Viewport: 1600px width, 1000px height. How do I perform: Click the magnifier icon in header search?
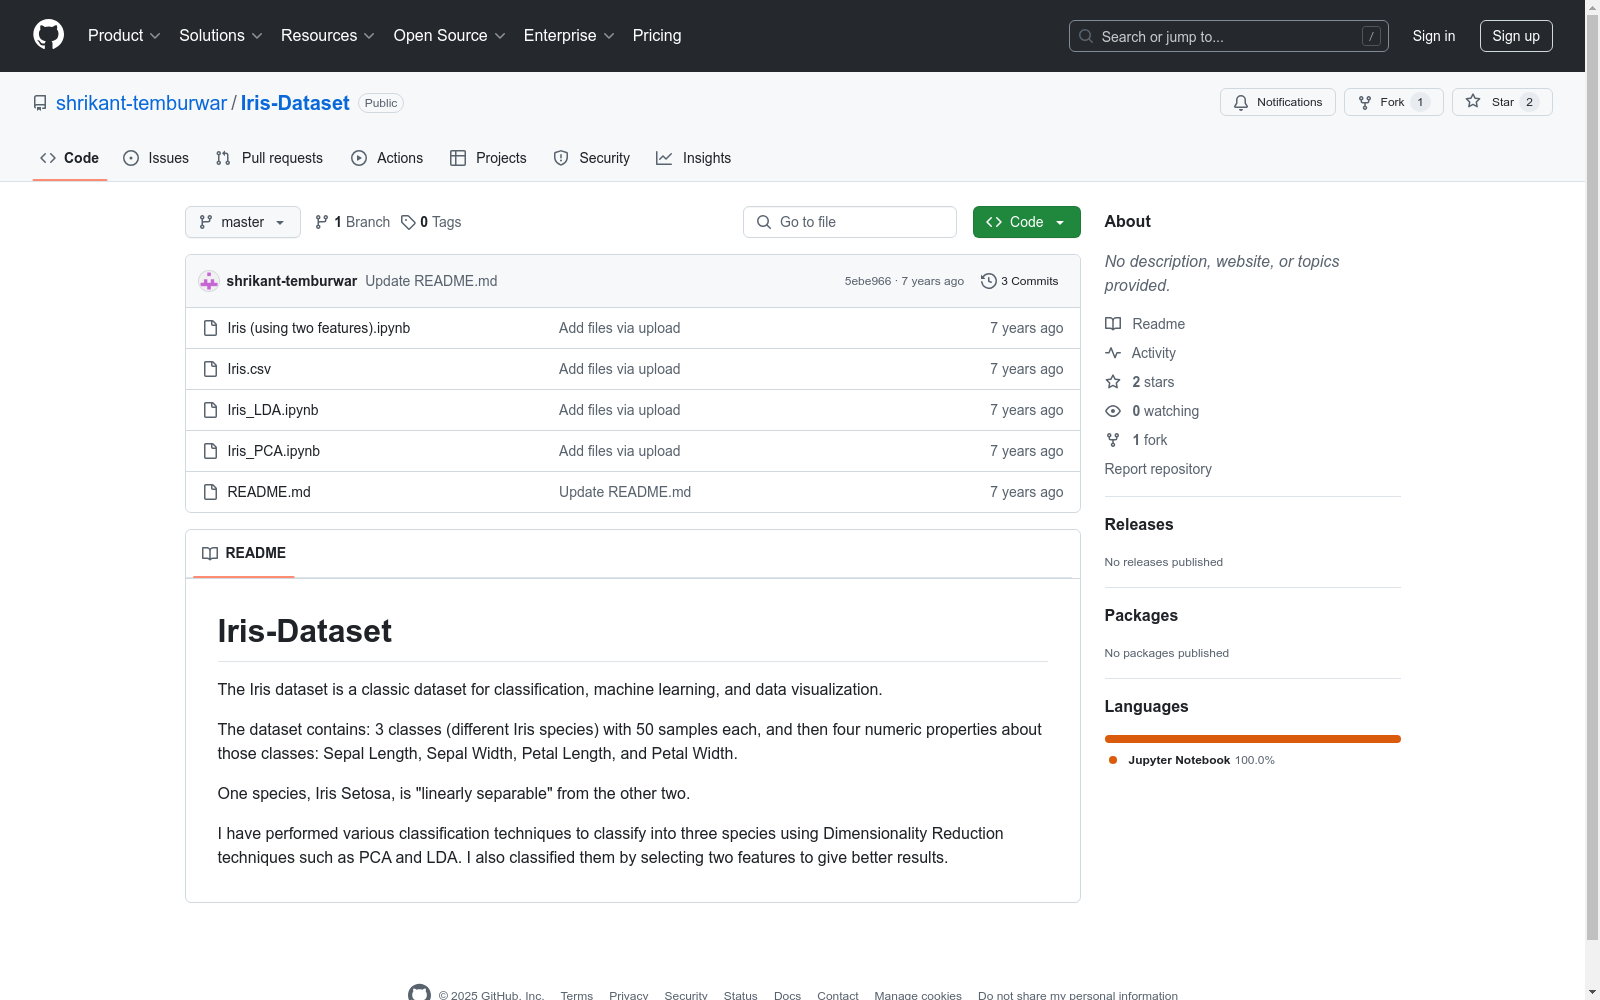[1086, 36]
